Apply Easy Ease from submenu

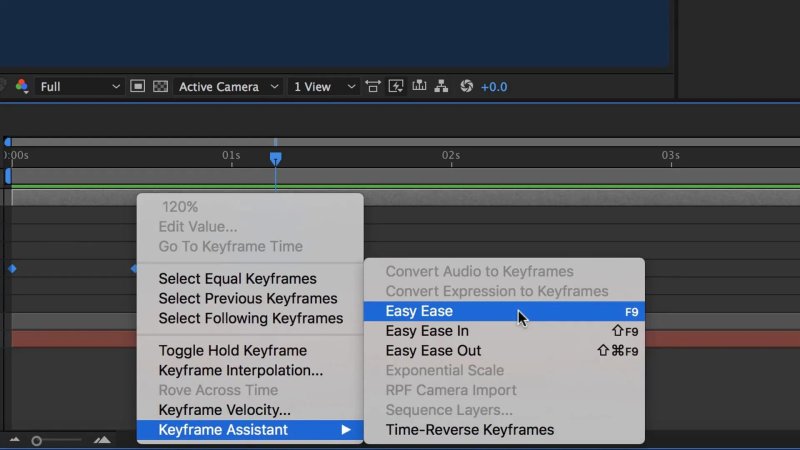click(504, 311)
